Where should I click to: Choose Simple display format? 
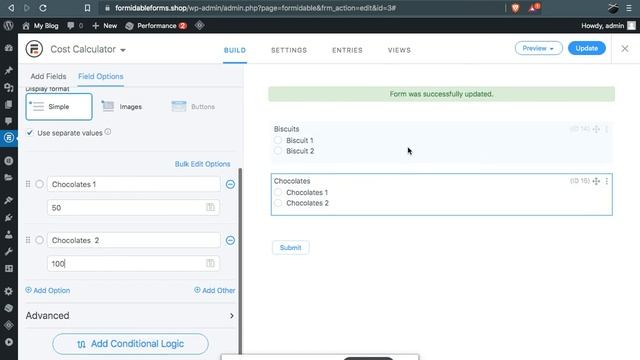pos(59,107)
